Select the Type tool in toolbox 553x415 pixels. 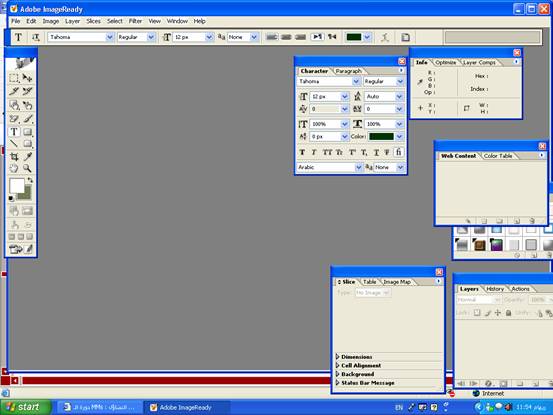(x=14, y=132)
